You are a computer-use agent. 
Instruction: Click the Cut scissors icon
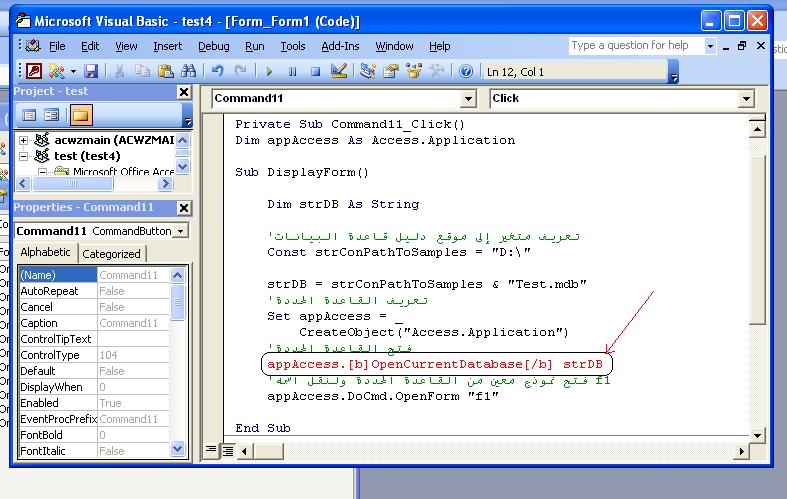(x=119, y=71)
